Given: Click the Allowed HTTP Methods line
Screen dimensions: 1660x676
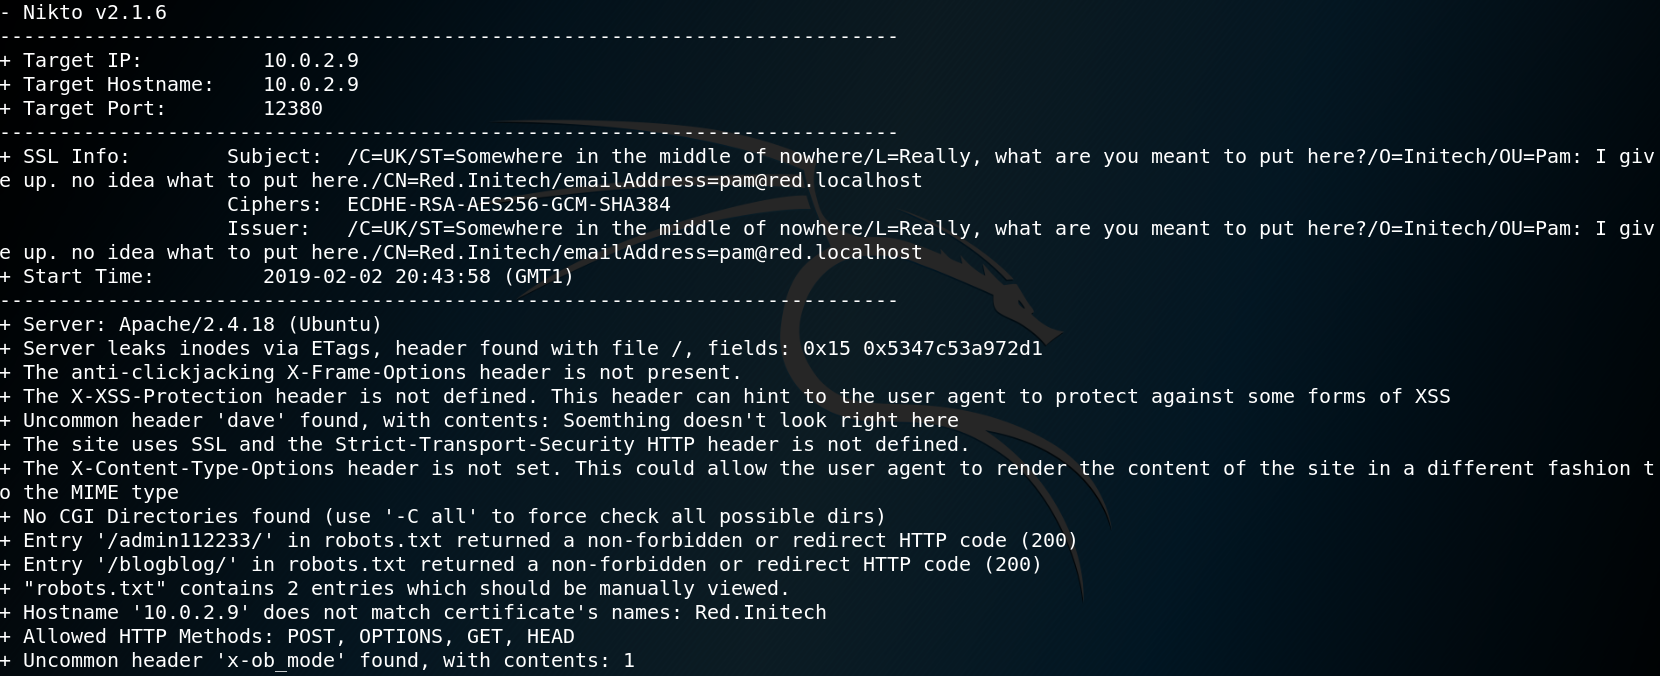Looking at the screenshot, I should 287,637.
